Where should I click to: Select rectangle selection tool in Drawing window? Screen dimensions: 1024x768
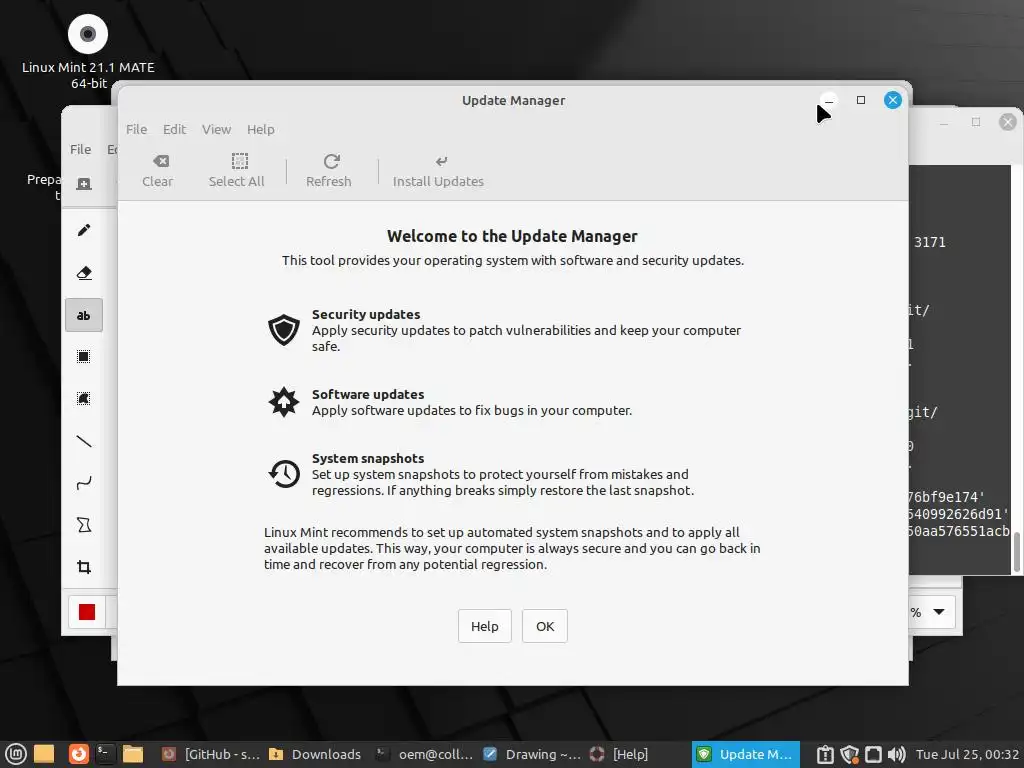pos(84,357)
